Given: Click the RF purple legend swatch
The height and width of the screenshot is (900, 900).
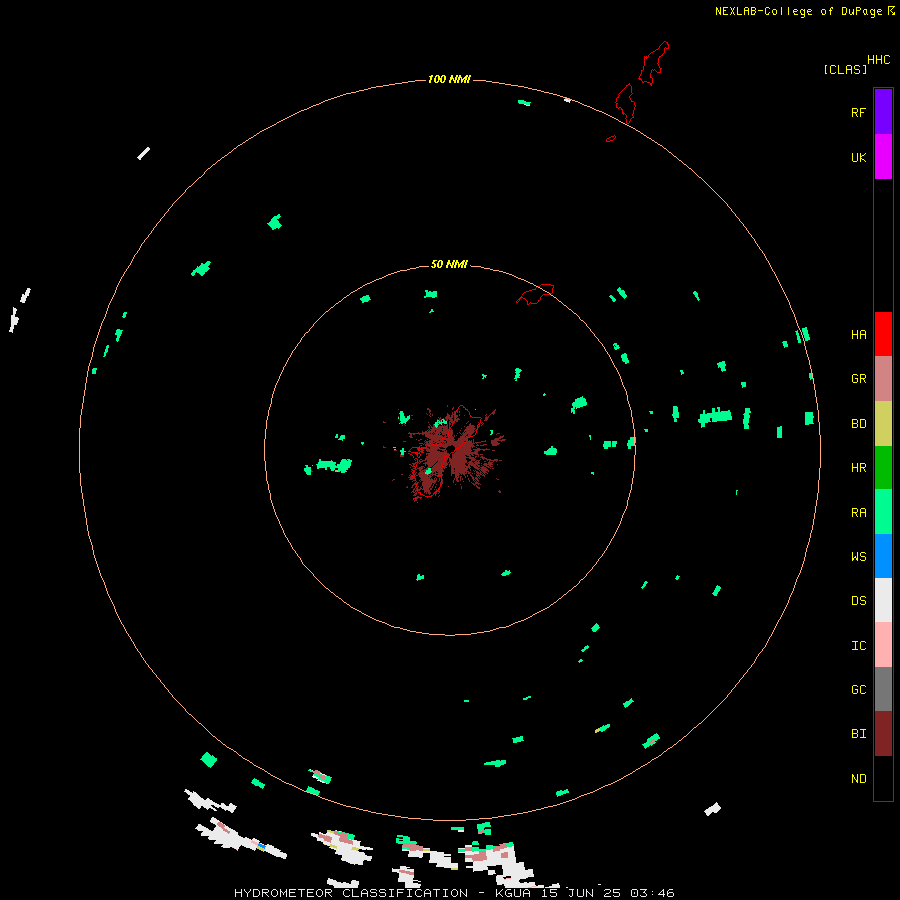Looking at the screenshot, I should (883, 112).
